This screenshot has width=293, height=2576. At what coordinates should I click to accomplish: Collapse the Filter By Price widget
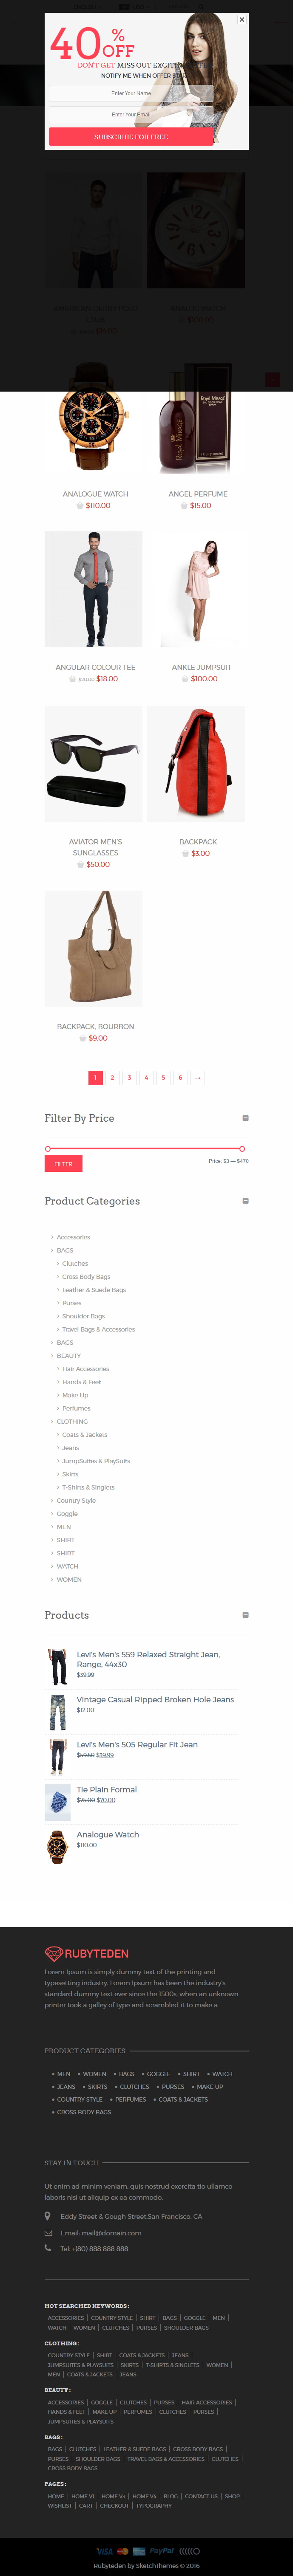(245, 1118)
